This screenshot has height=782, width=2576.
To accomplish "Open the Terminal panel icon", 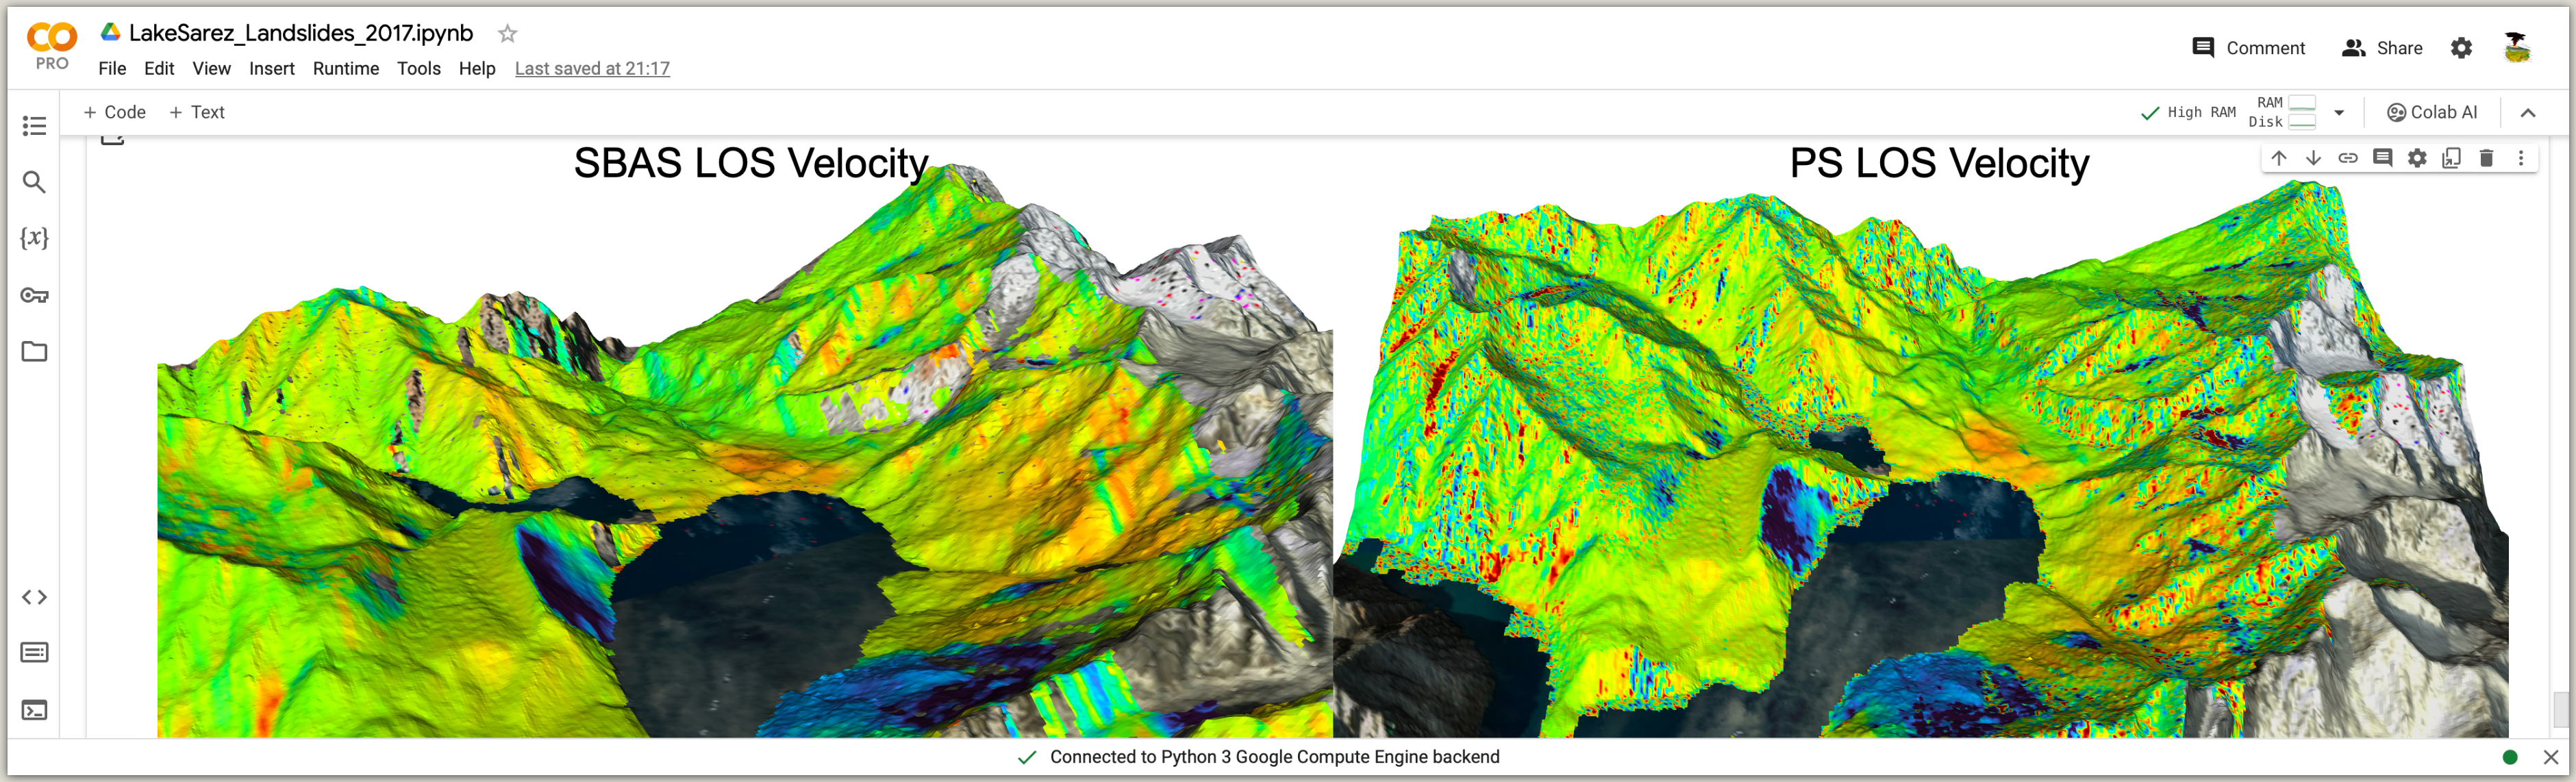I will (34, 710).
